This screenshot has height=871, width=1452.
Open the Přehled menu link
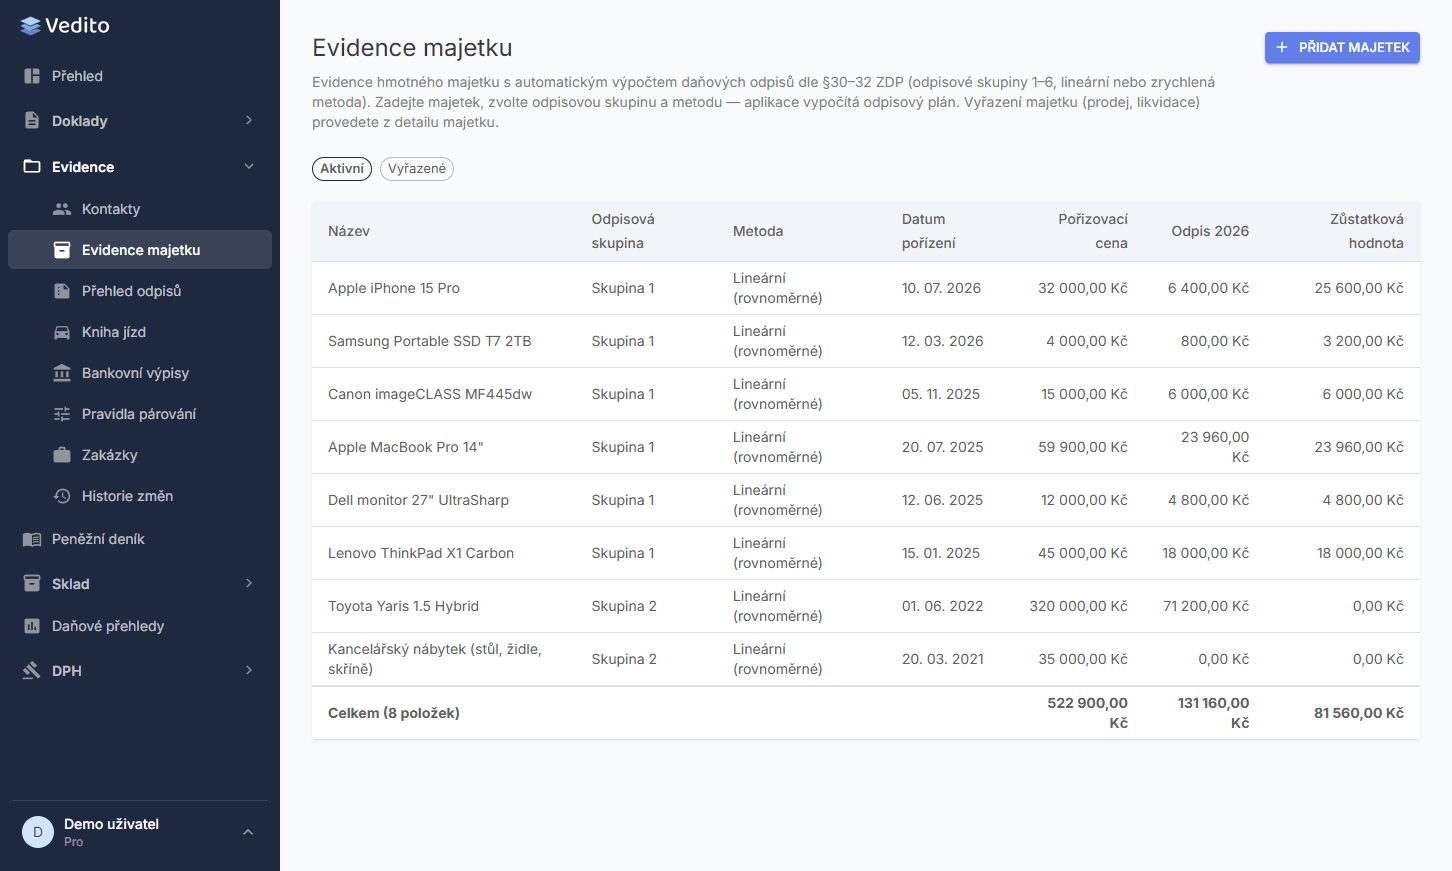coord(140,76)
